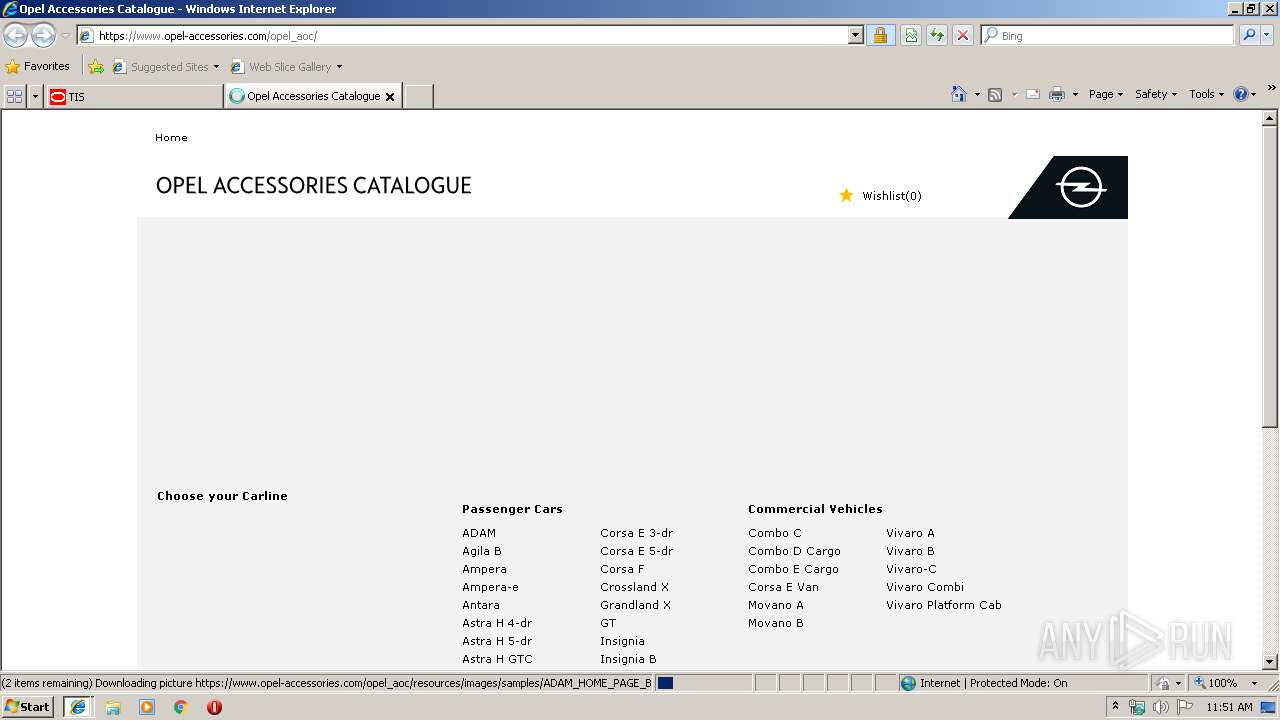The image size is (1280, 720).
Task: Open the Tools menu
Action: (x=1207, y=94)
